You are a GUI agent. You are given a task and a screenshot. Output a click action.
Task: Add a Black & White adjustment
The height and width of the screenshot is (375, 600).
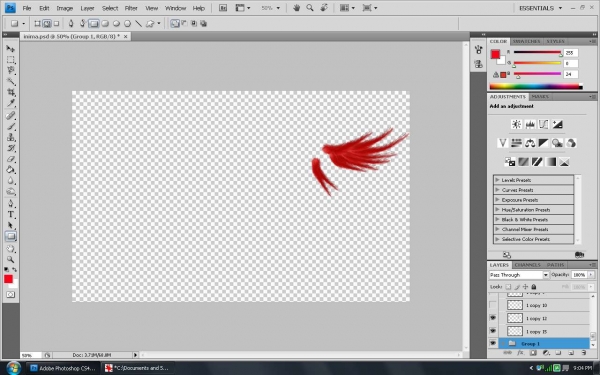click(x=543, y=143)
